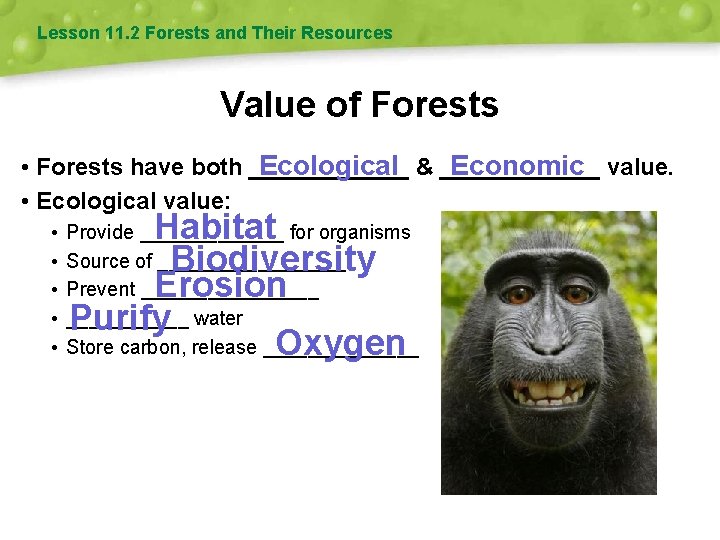Click the text 'Source of'
This screenshot has width=720, height=540.
pos(109,261)
